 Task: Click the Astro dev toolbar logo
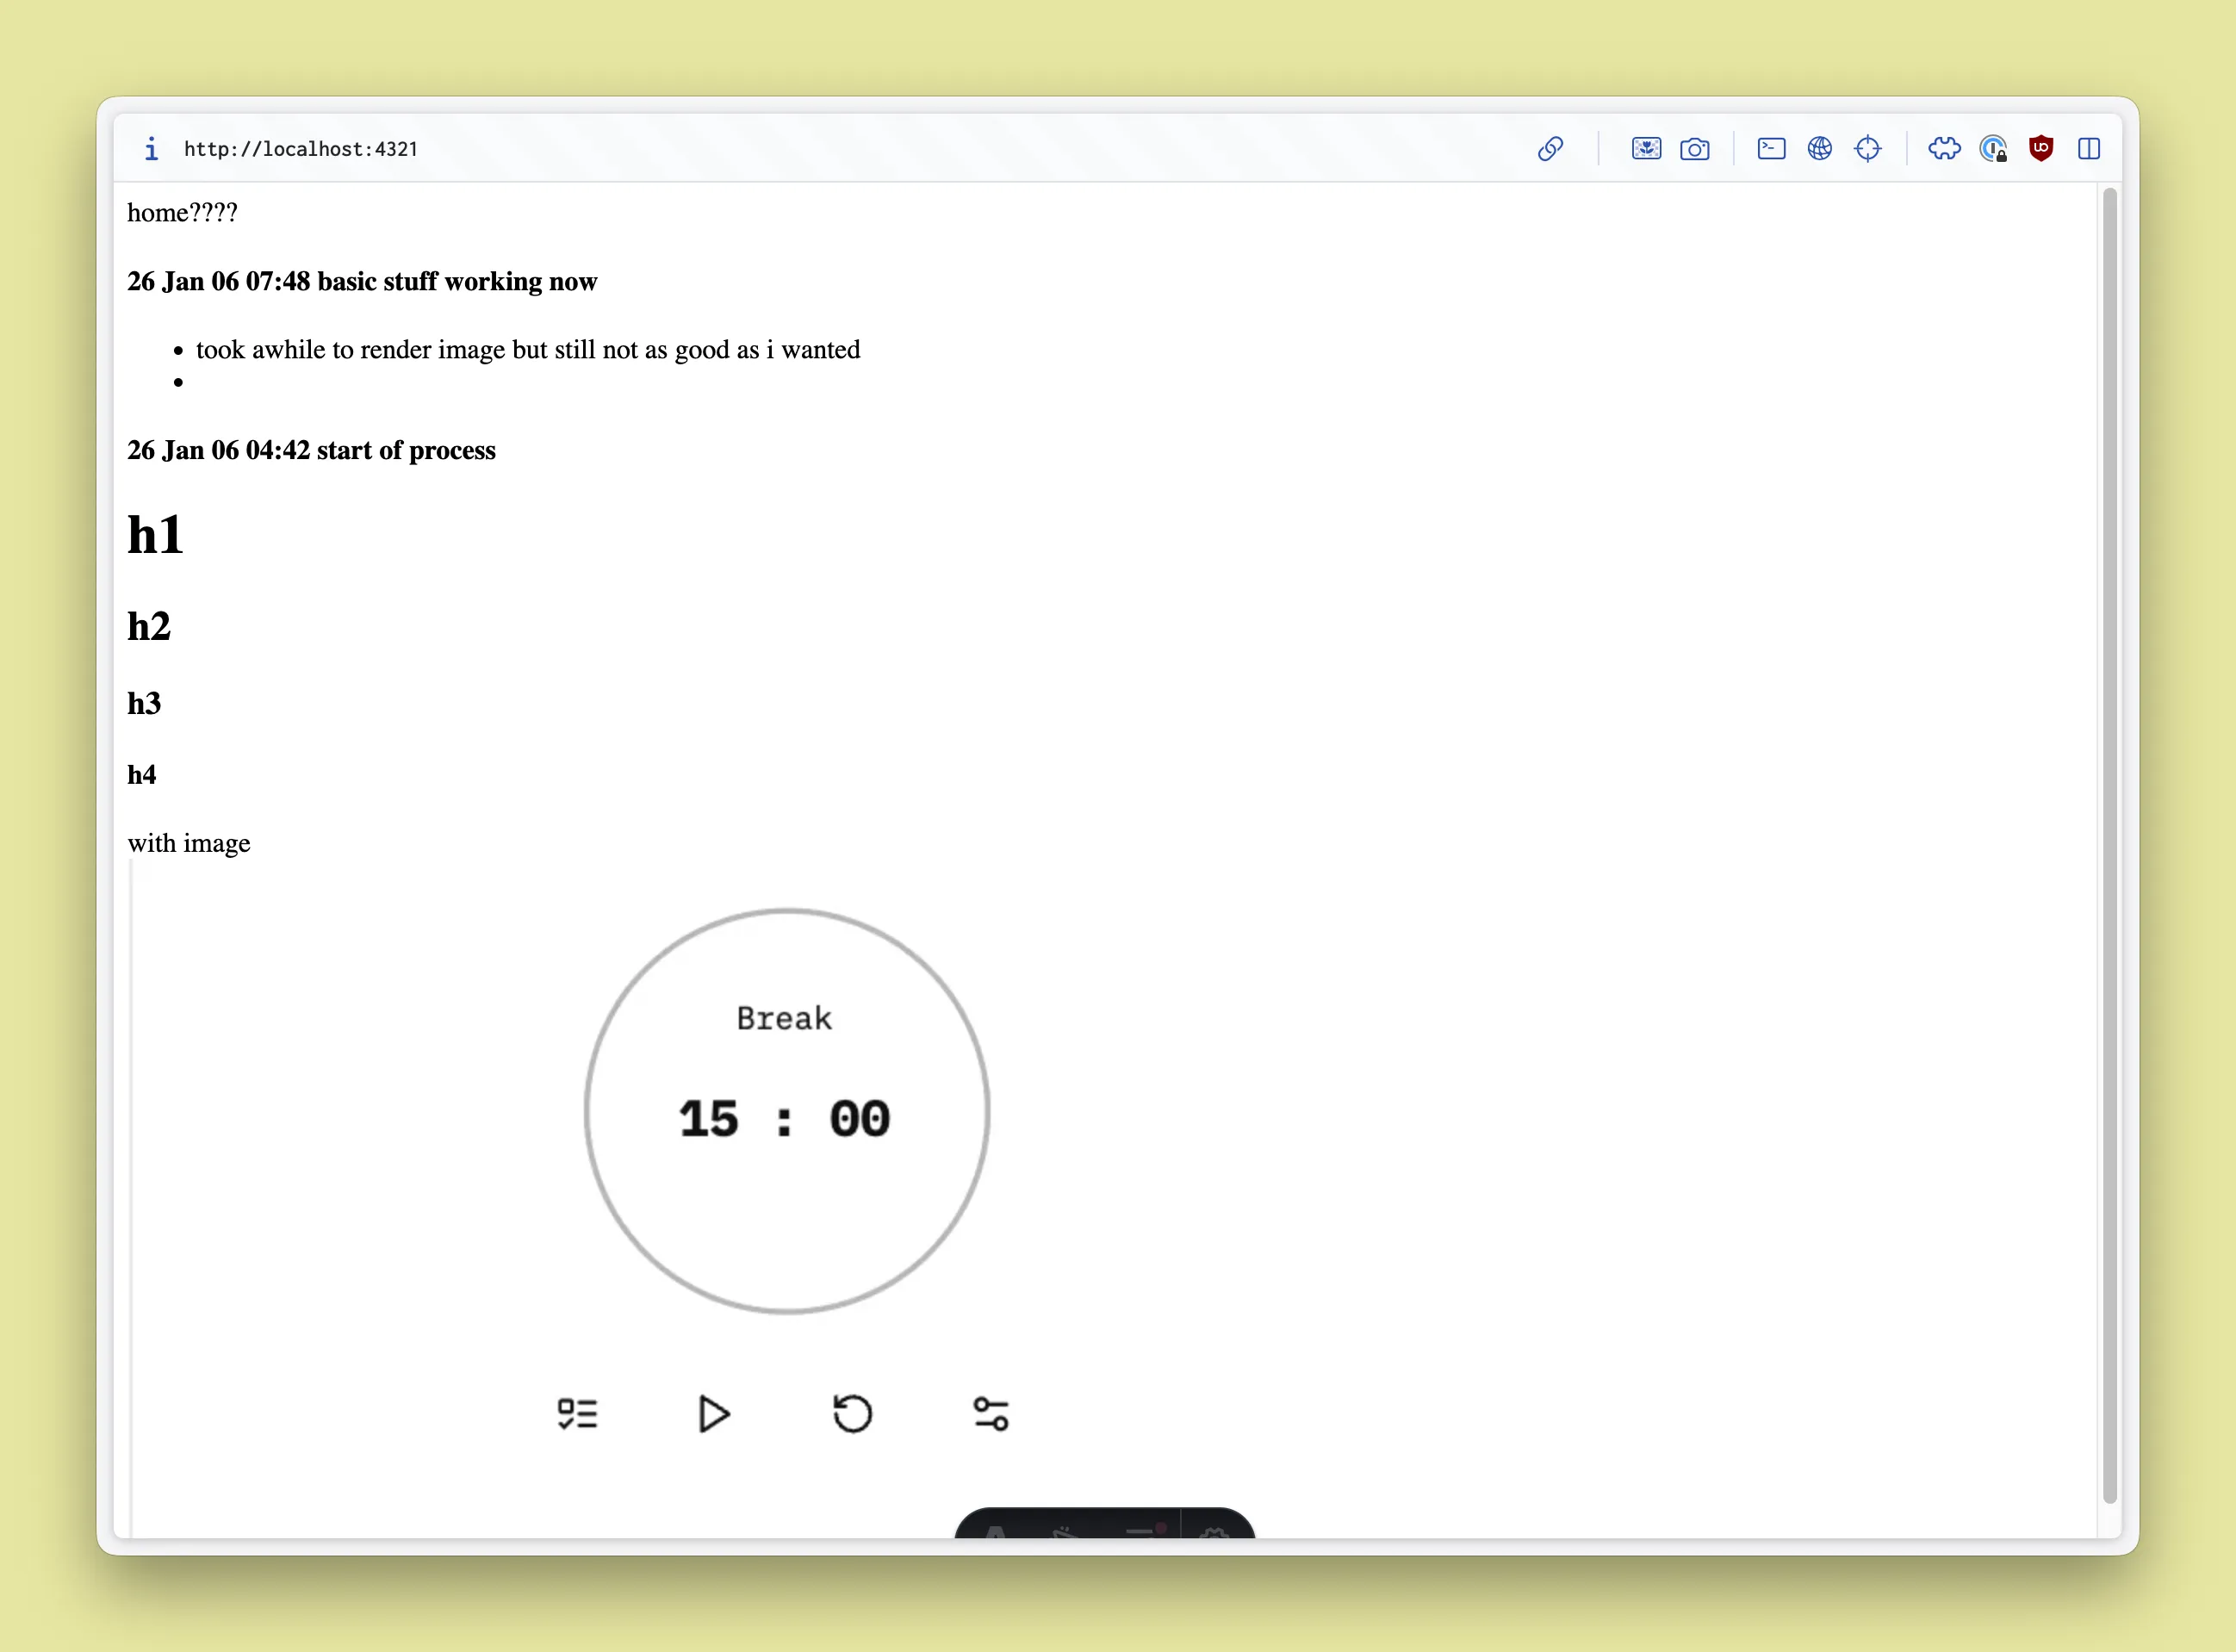(995, 1530)
